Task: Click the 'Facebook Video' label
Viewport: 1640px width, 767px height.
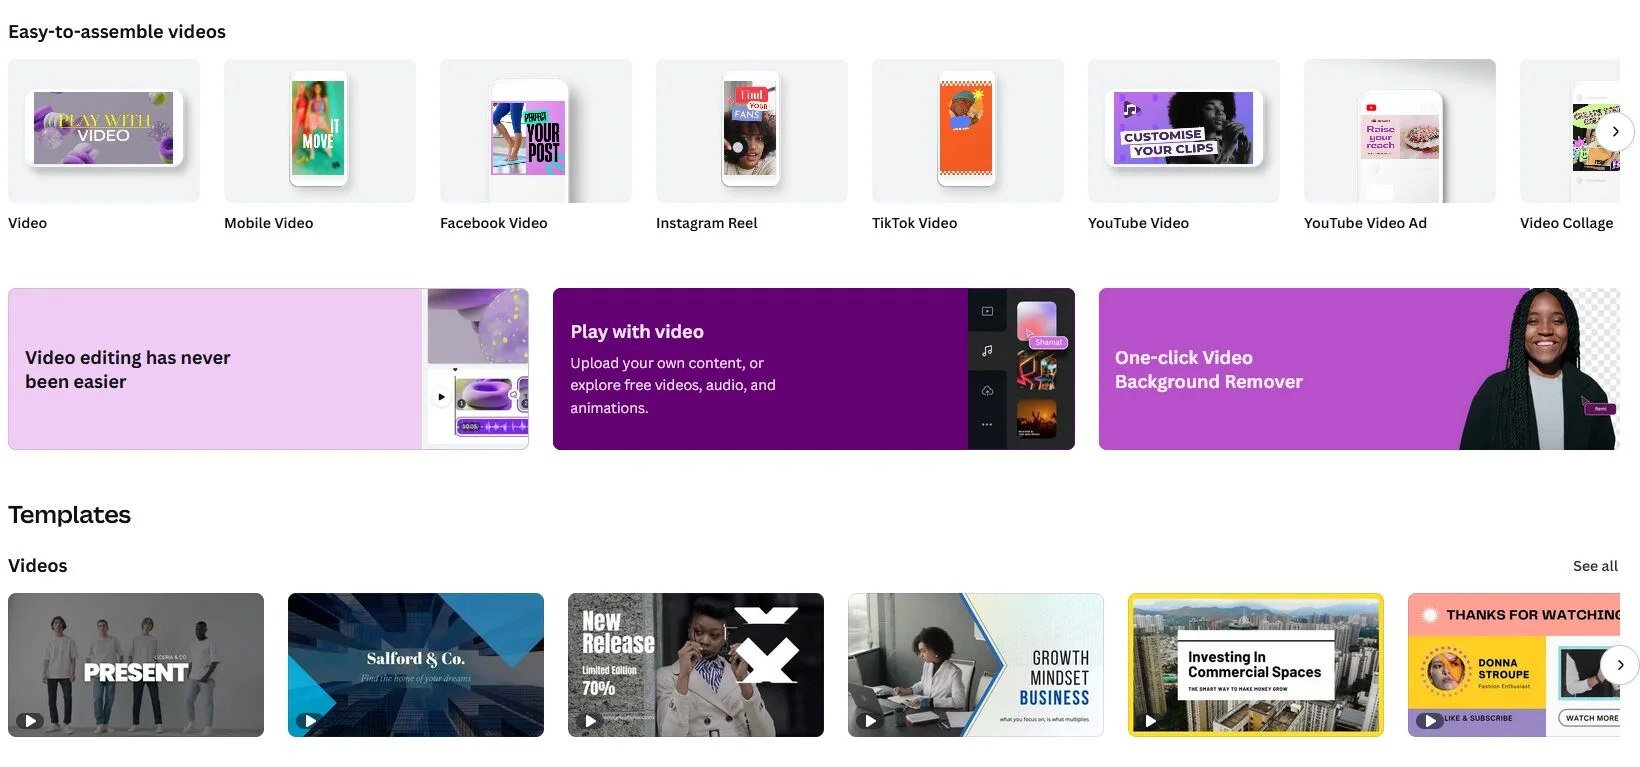Action: 494,223
